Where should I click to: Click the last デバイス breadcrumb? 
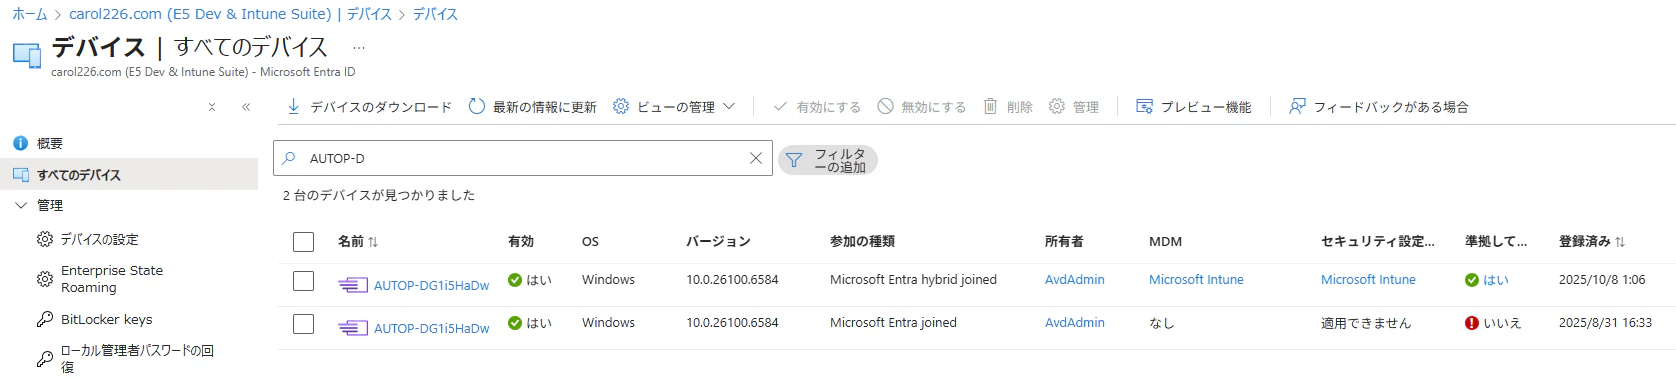(x=435, y=14)
